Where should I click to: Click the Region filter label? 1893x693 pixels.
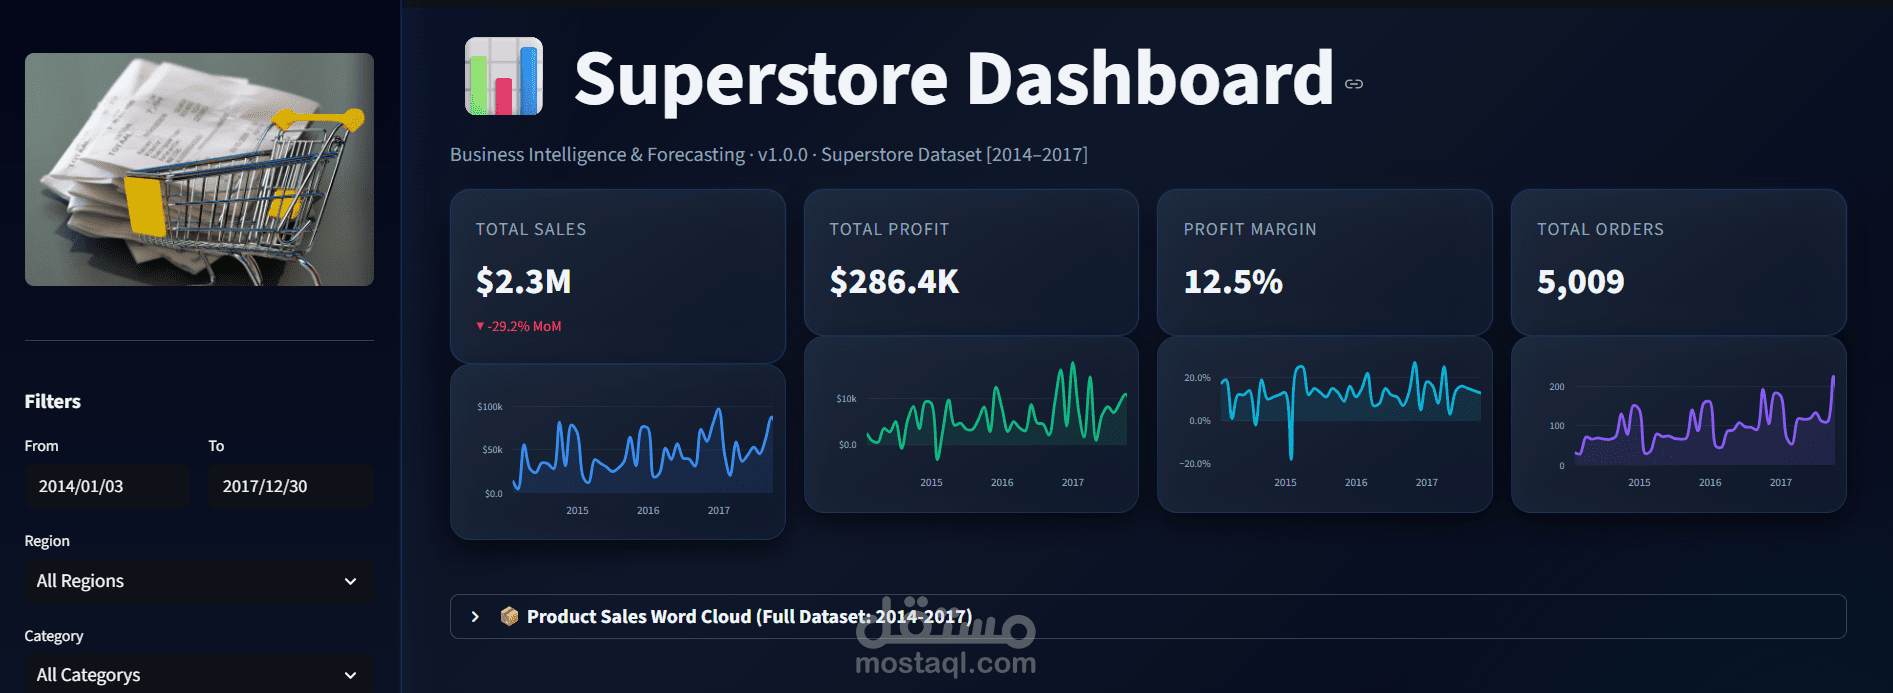(47, 541)
